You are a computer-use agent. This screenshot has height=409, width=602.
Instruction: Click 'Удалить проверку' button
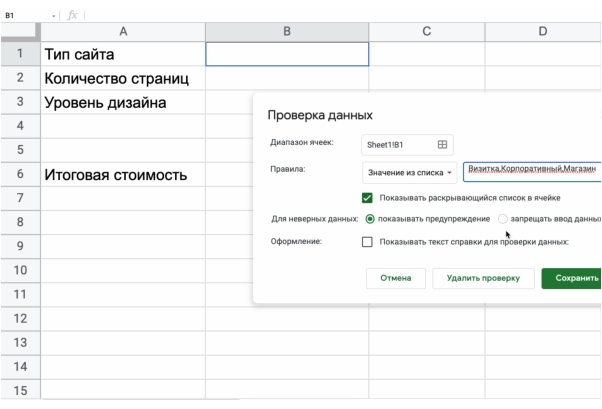(x=483, y=278)
